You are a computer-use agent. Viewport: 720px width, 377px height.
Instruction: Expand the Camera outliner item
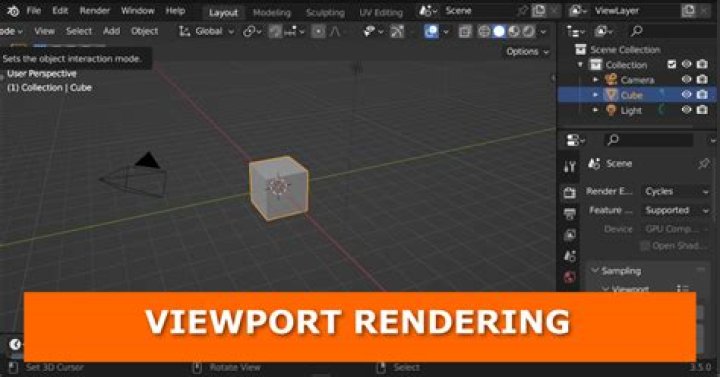[x=596, y=80]
